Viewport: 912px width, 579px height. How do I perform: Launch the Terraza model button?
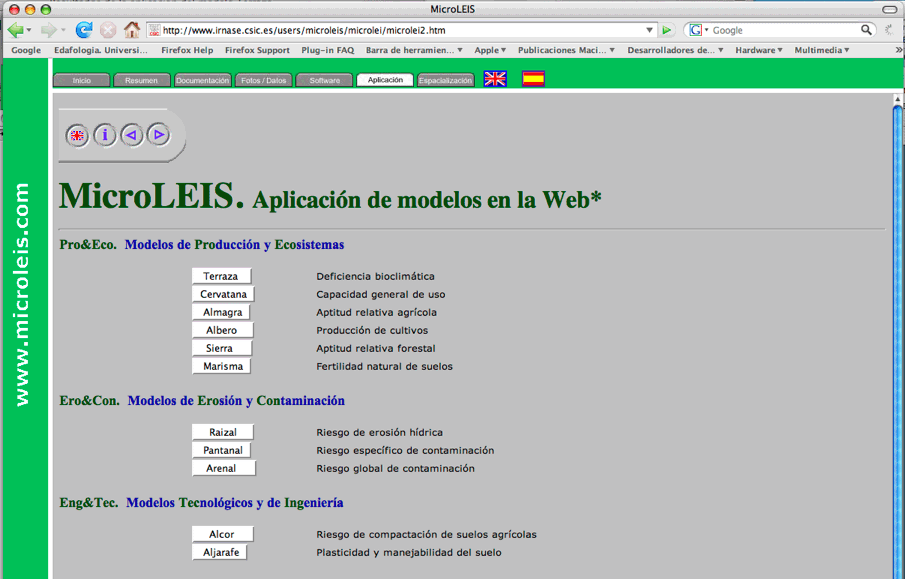pos(221,276)
